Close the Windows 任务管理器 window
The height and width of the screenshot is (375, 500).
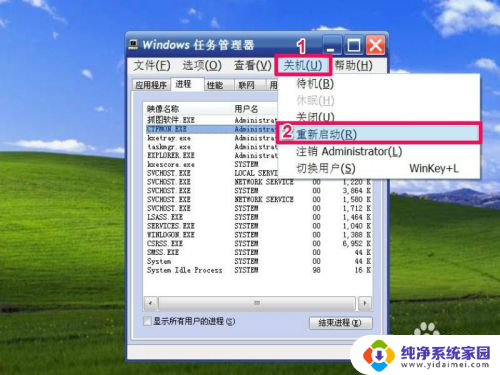[x=376, y=45]
